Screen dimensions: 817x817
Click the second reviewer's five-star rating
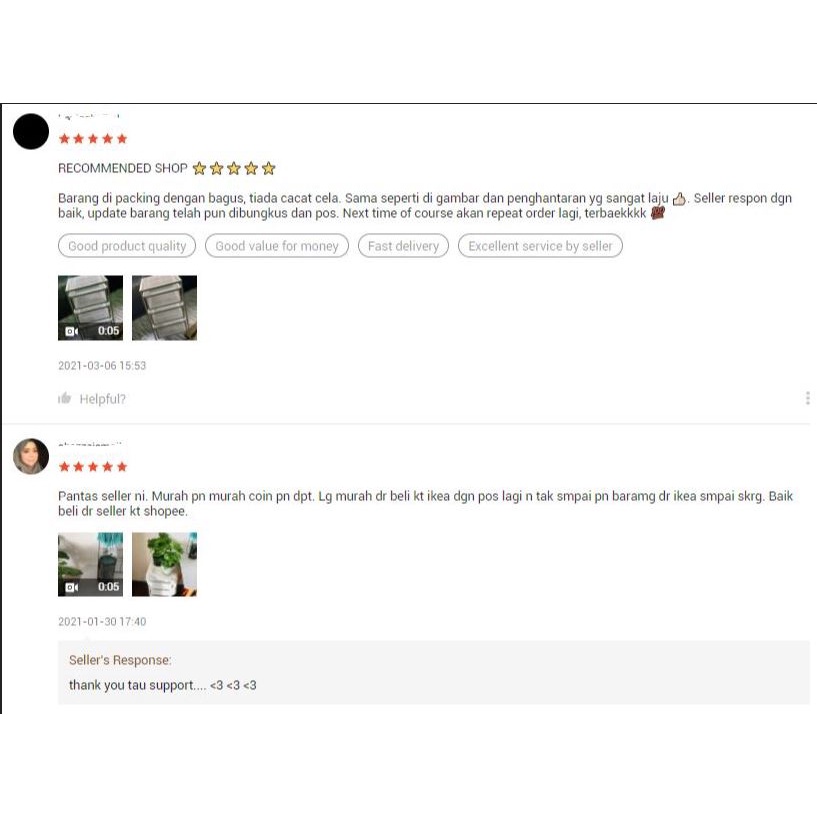93,467
